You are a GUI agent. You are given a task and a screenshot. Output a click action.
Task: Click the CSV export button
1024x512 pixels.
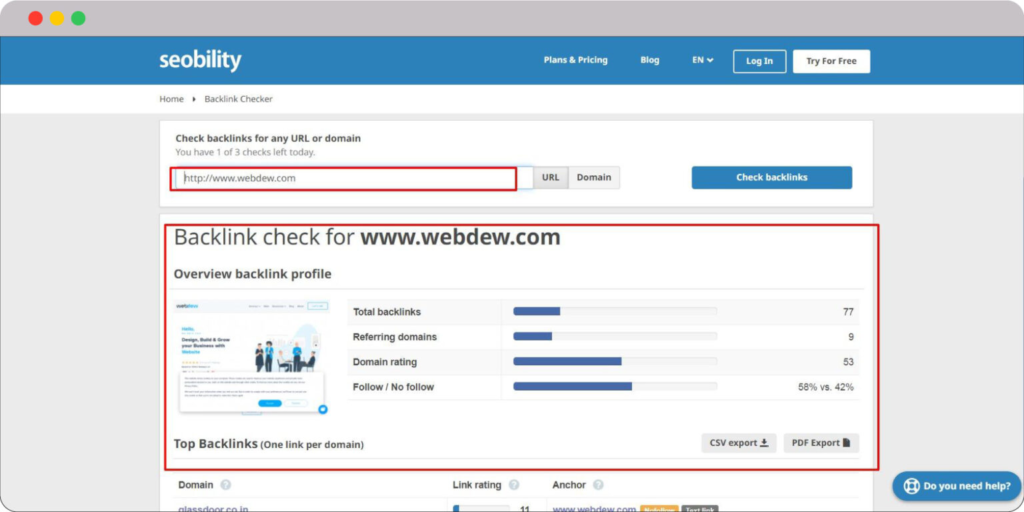point(739,443)
